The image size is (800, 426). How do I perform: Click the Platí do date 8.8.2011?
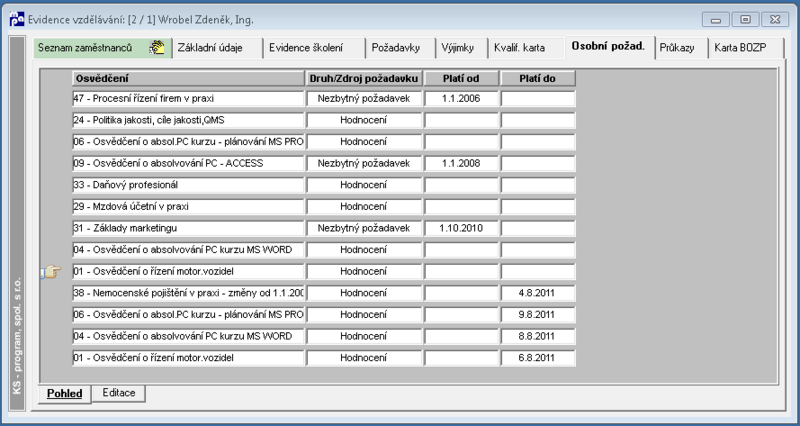538,336
